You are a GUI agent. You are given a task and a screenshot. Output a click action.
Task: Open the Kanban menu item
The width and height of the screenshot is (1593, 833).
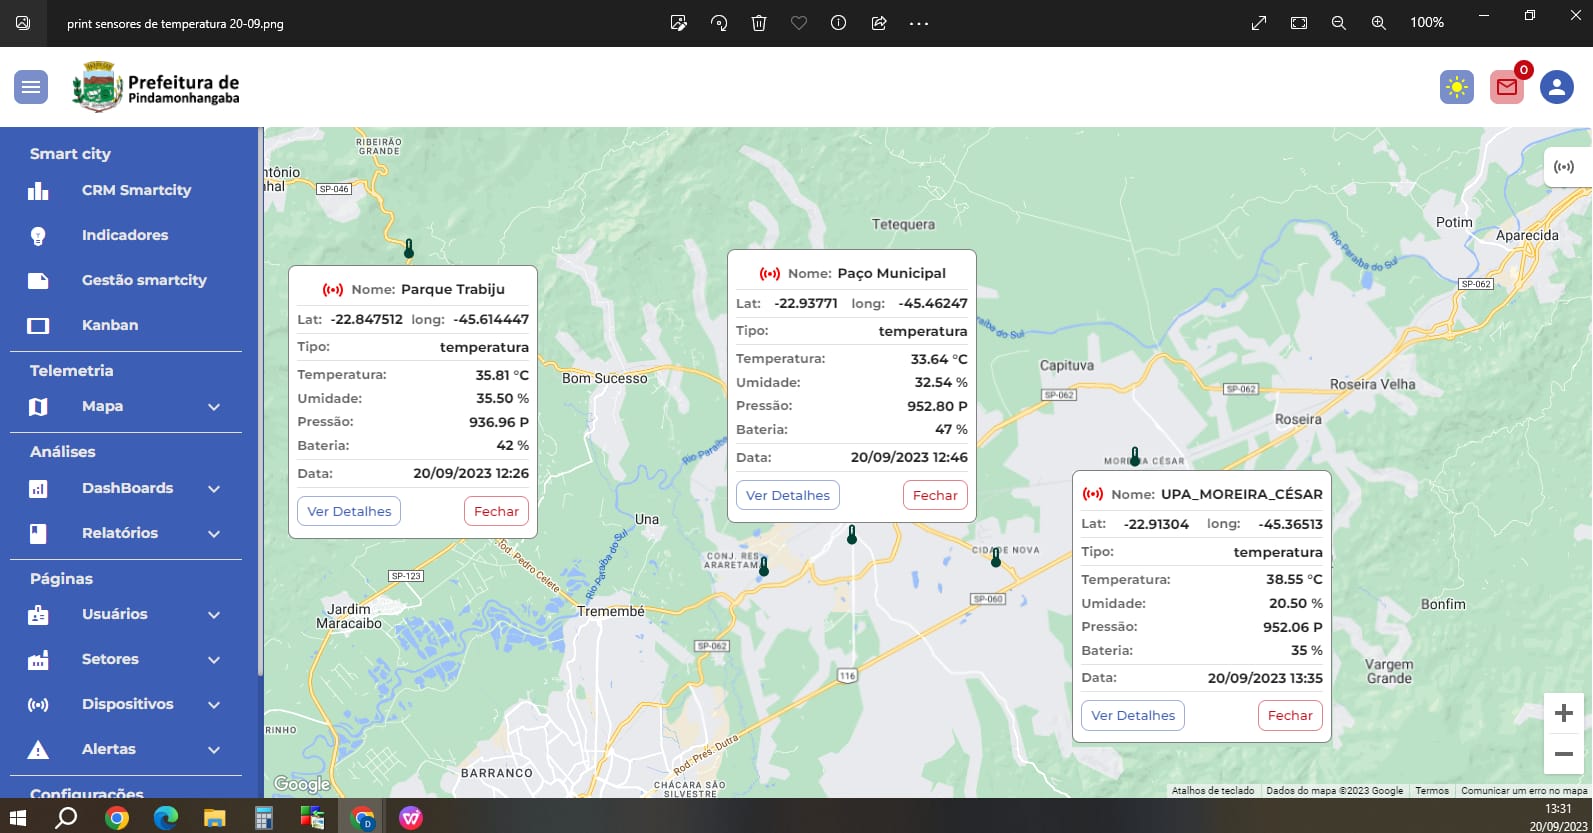(x=110, y=325)
